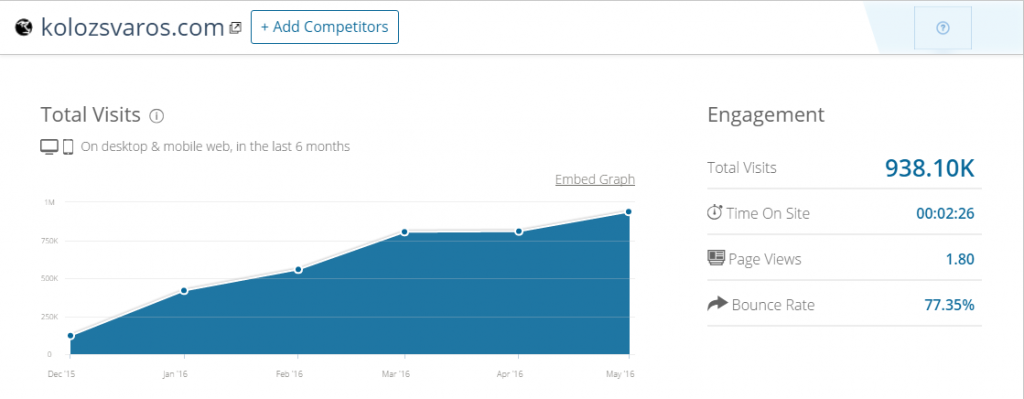This screenshot has height=399, width=1024.
Task: Click the 938.10K total visits value
Action: tap(930, 168)
